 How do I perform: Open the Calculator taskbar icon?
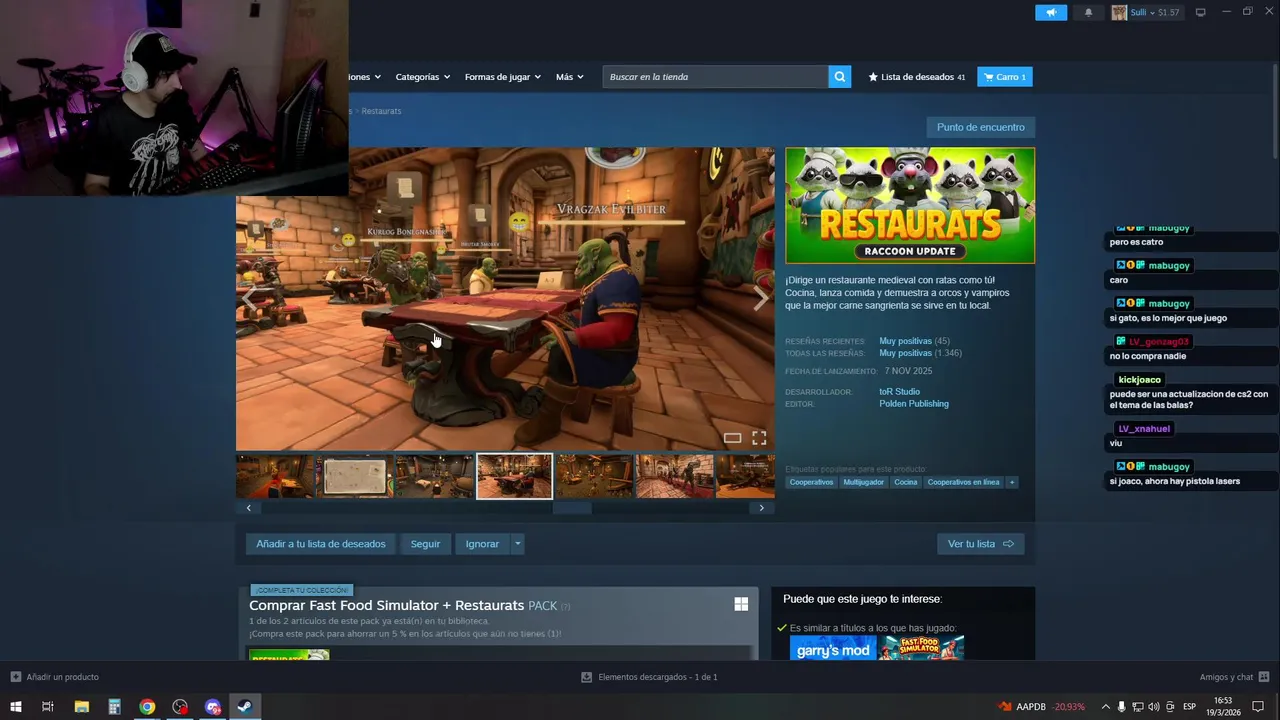pos(114,707)
